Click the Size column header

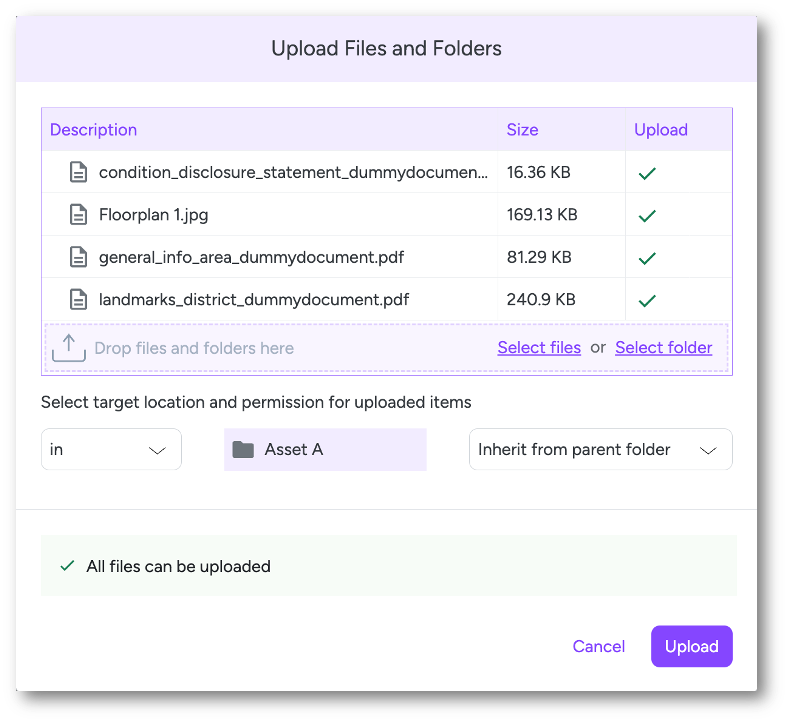(x=522, y=130)
